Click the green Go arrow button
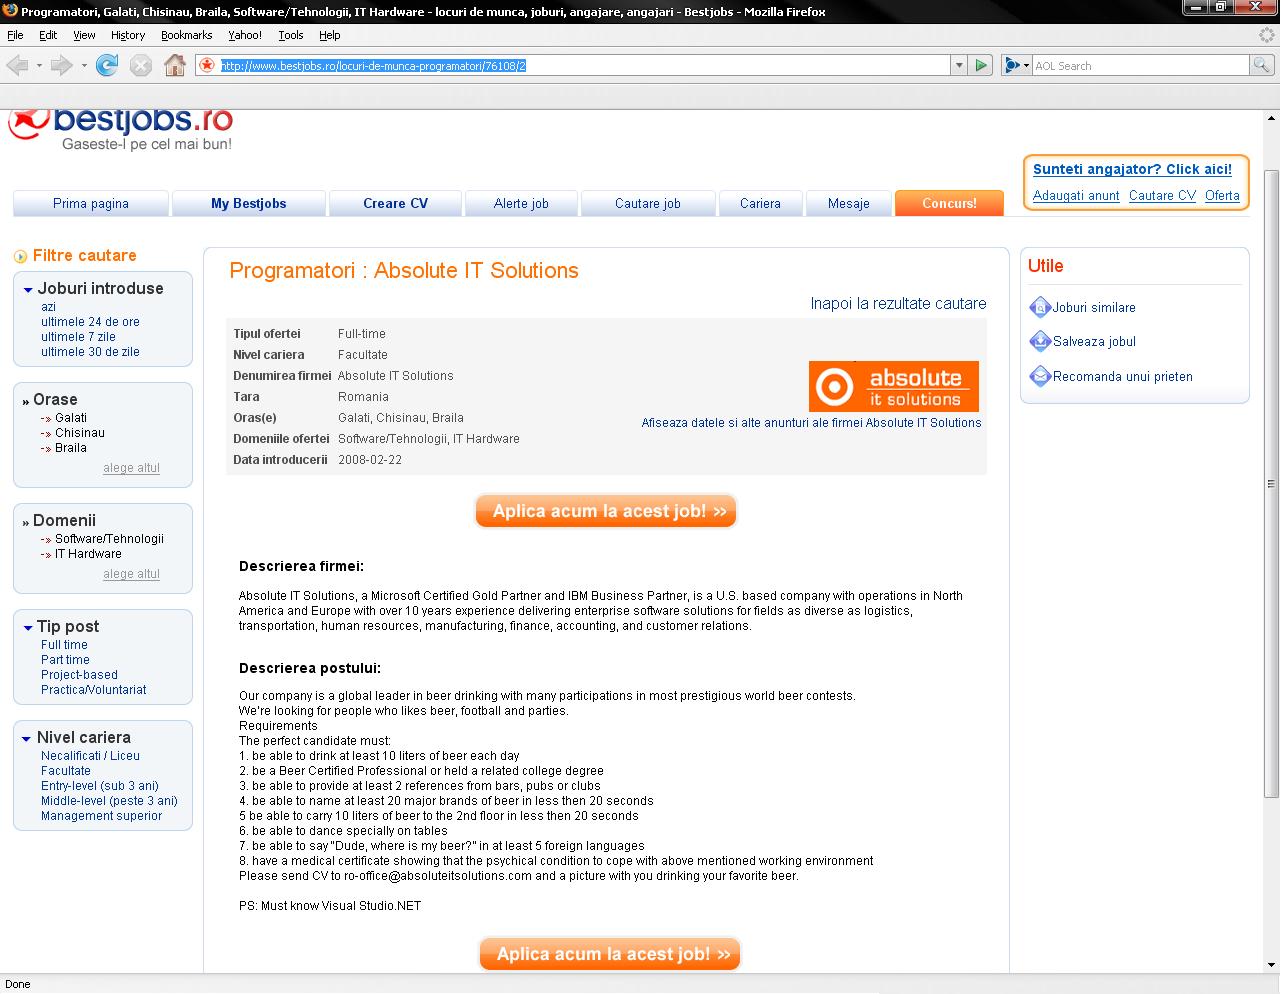The image size is (1281, 994). 981,66
